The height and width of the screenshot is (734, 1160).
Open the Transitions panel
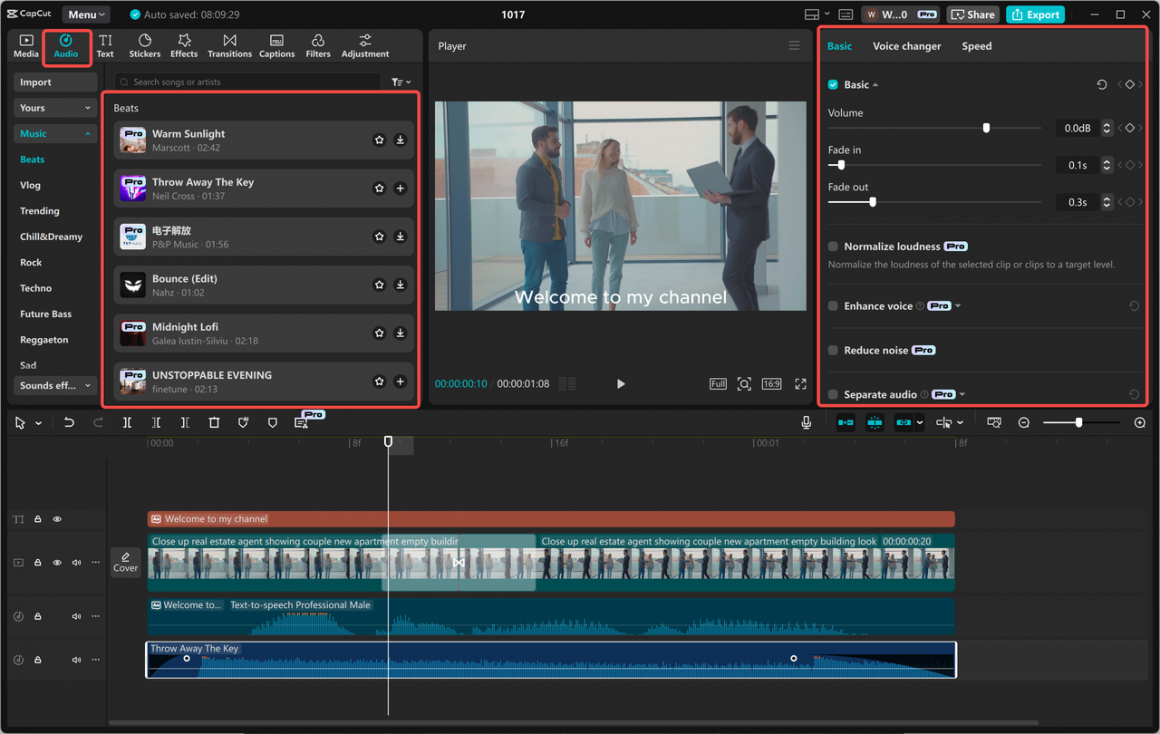tap(229, 45)
